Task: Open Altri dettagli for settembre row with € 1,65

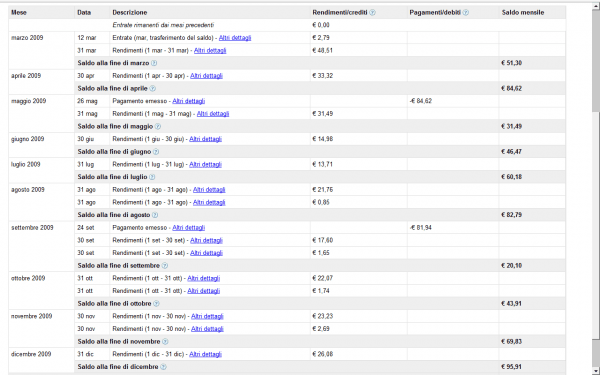Action: click(206, 253)
